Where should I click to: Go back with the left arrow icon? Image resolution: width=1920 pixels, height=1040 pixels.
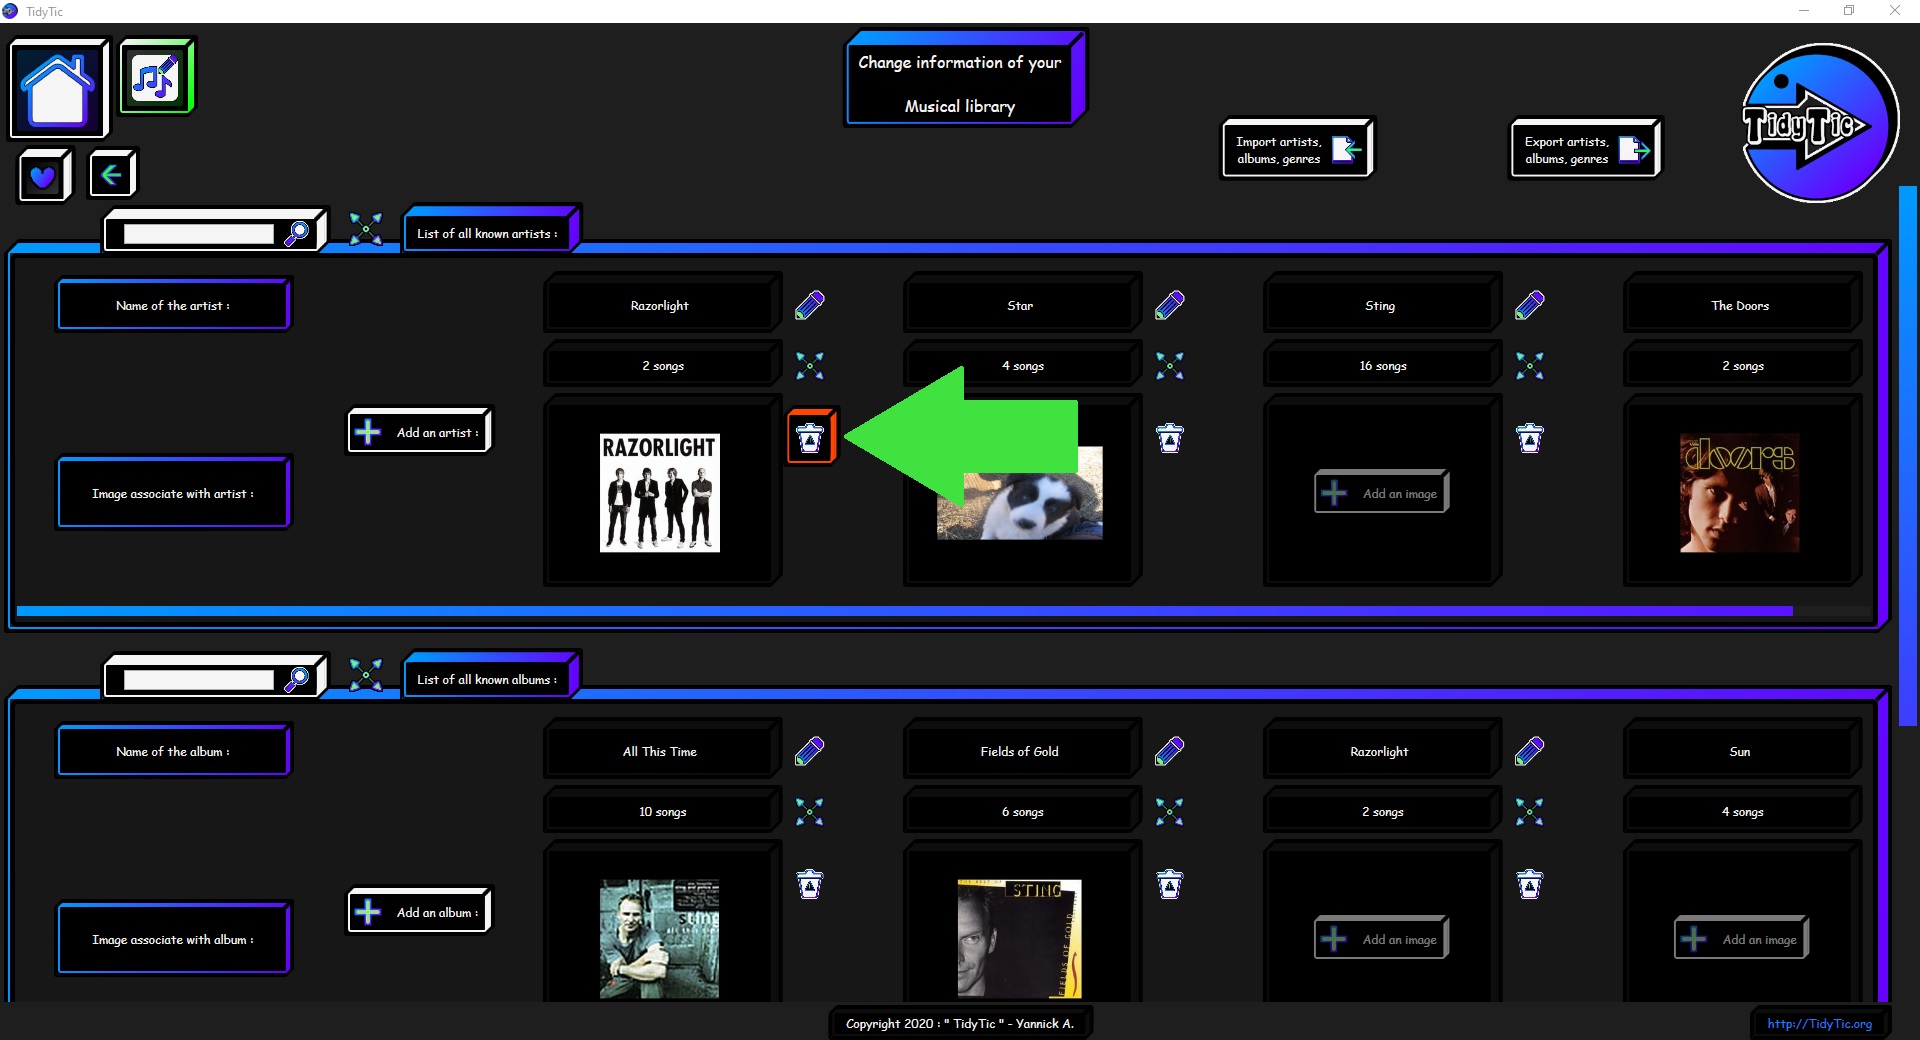(112, 175)
